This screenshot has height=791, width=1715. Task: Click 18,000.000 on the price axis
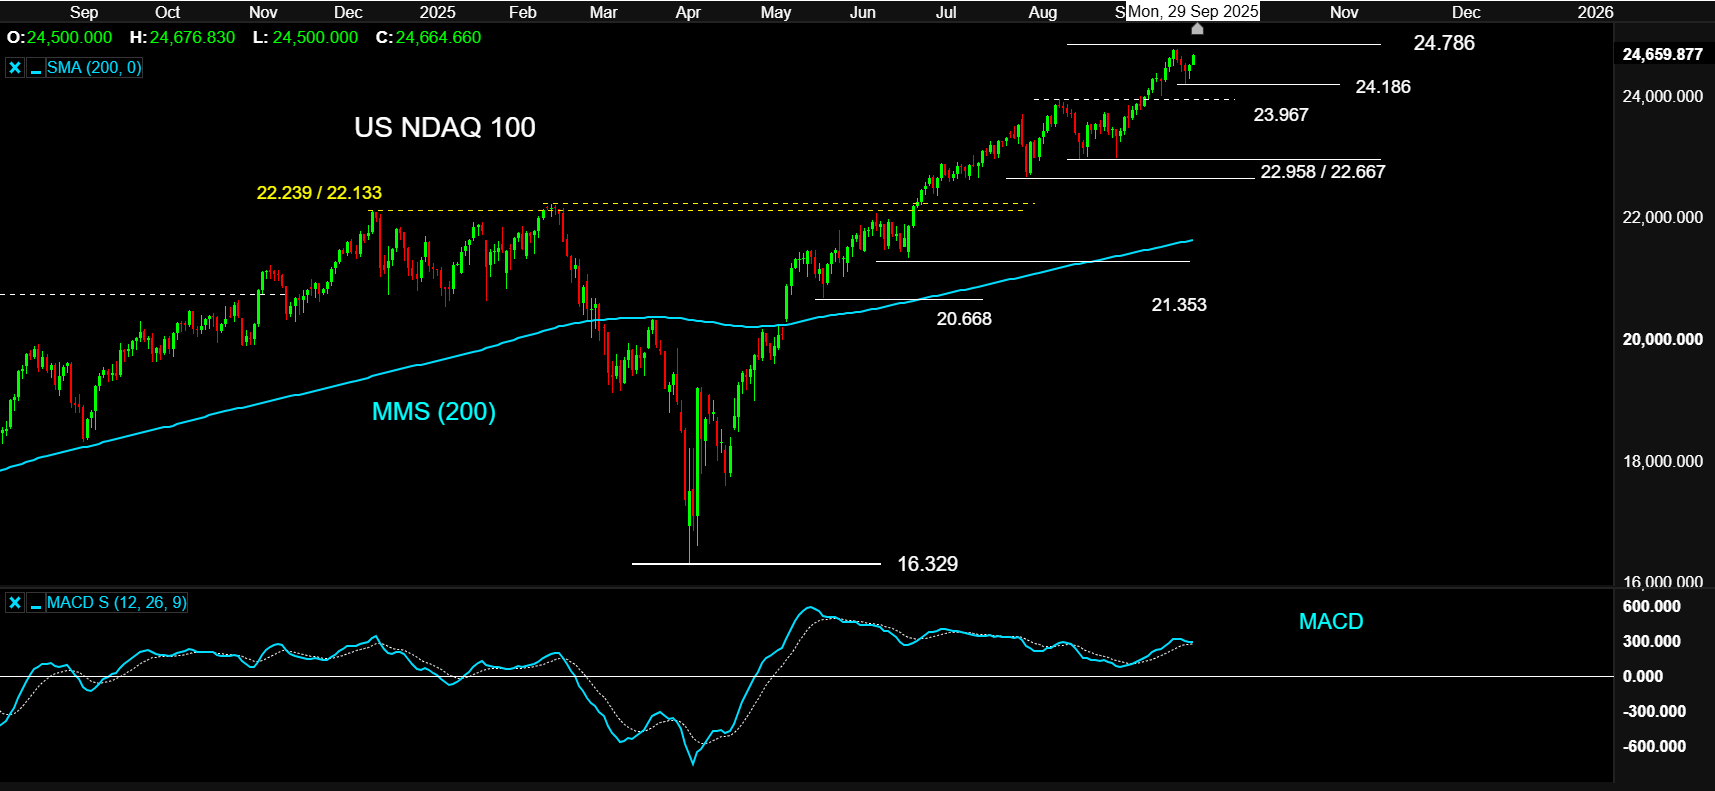coord(1662,461)
